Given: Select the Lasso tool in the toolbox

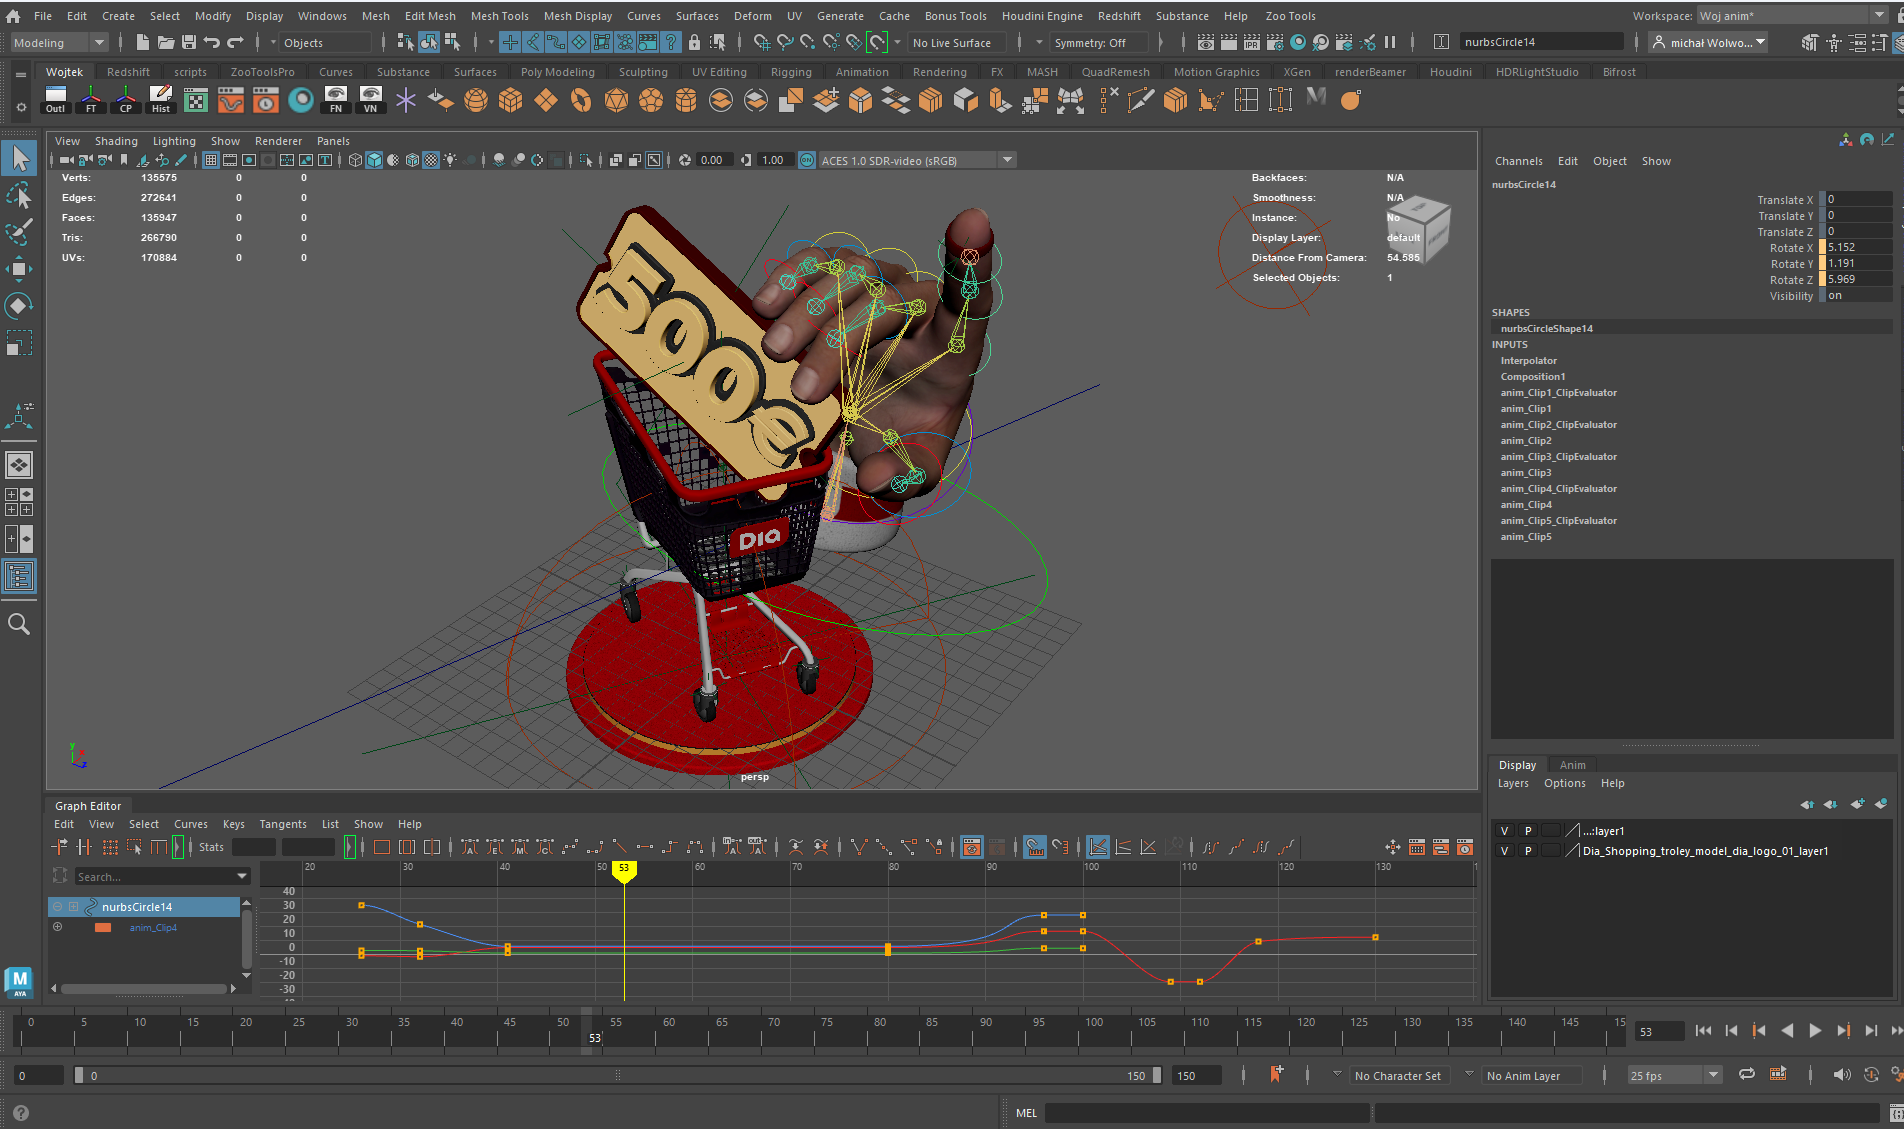Looking at the screenshot, I should pos(19,195).
